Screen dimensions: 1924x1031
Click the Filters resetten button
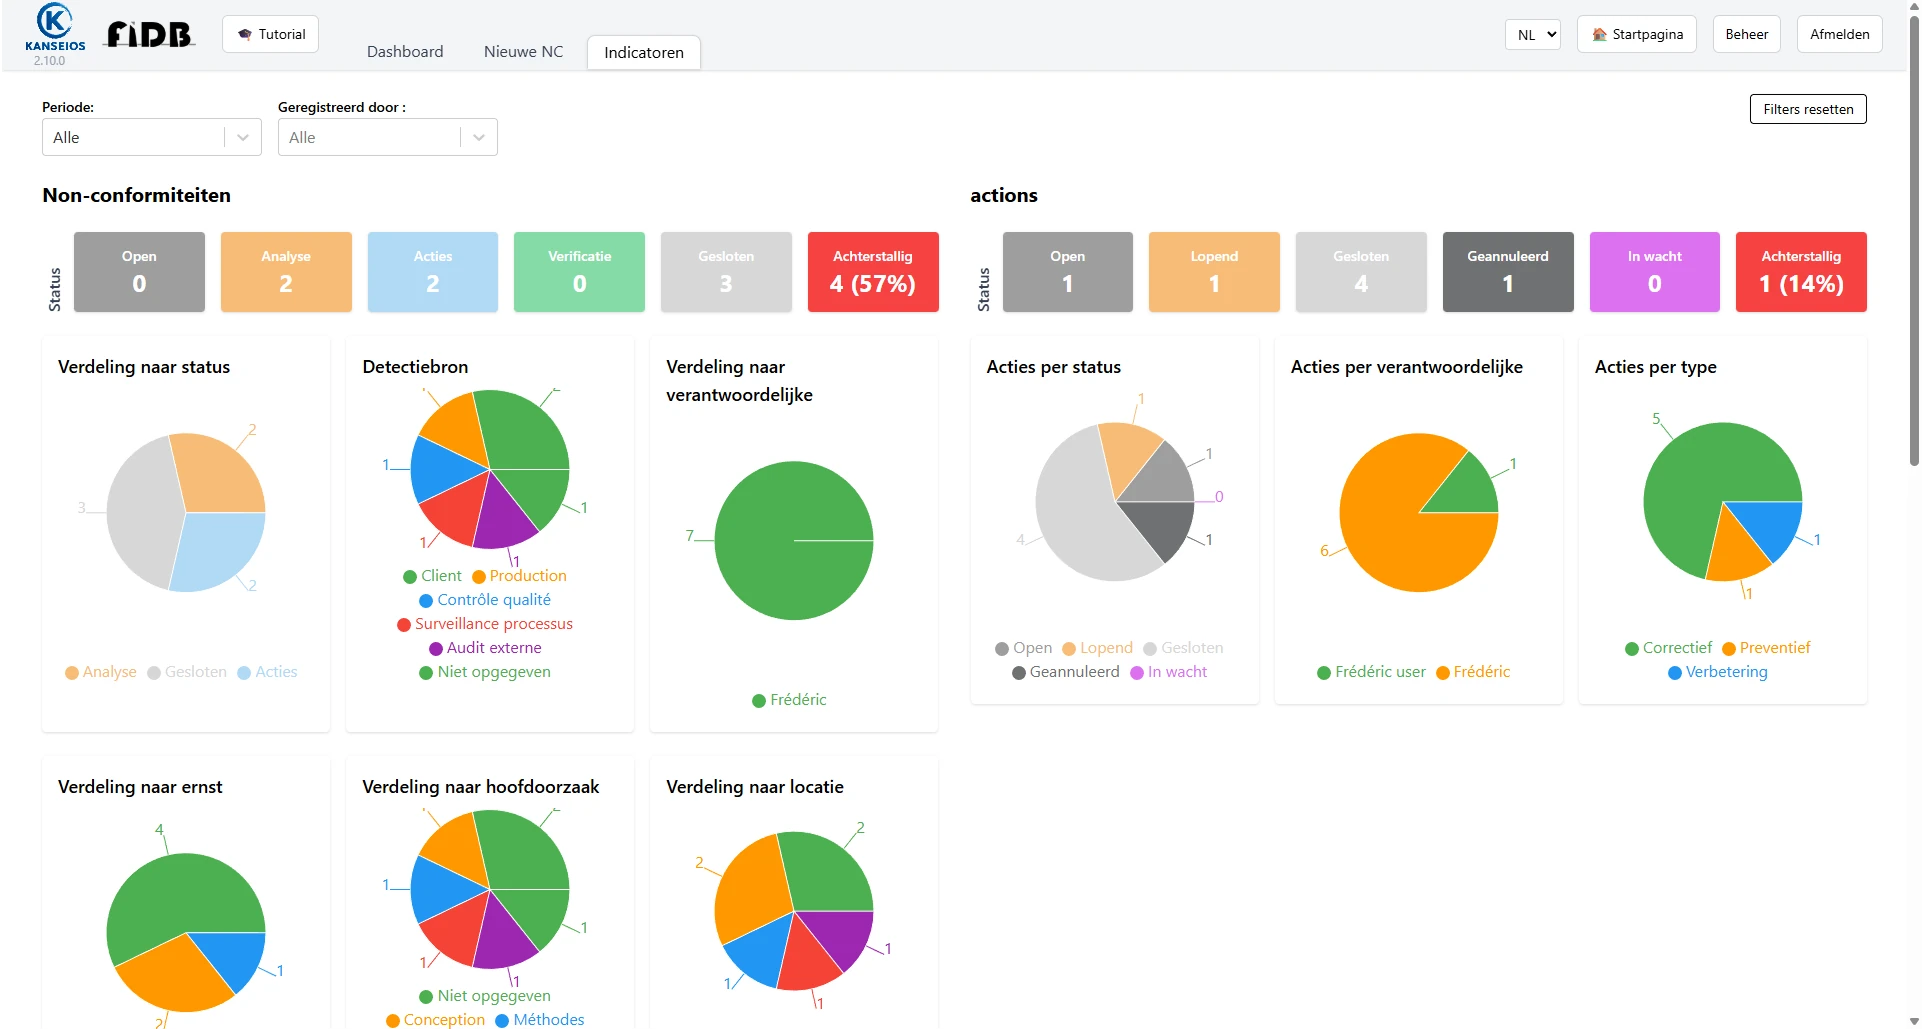[1807, 109]
